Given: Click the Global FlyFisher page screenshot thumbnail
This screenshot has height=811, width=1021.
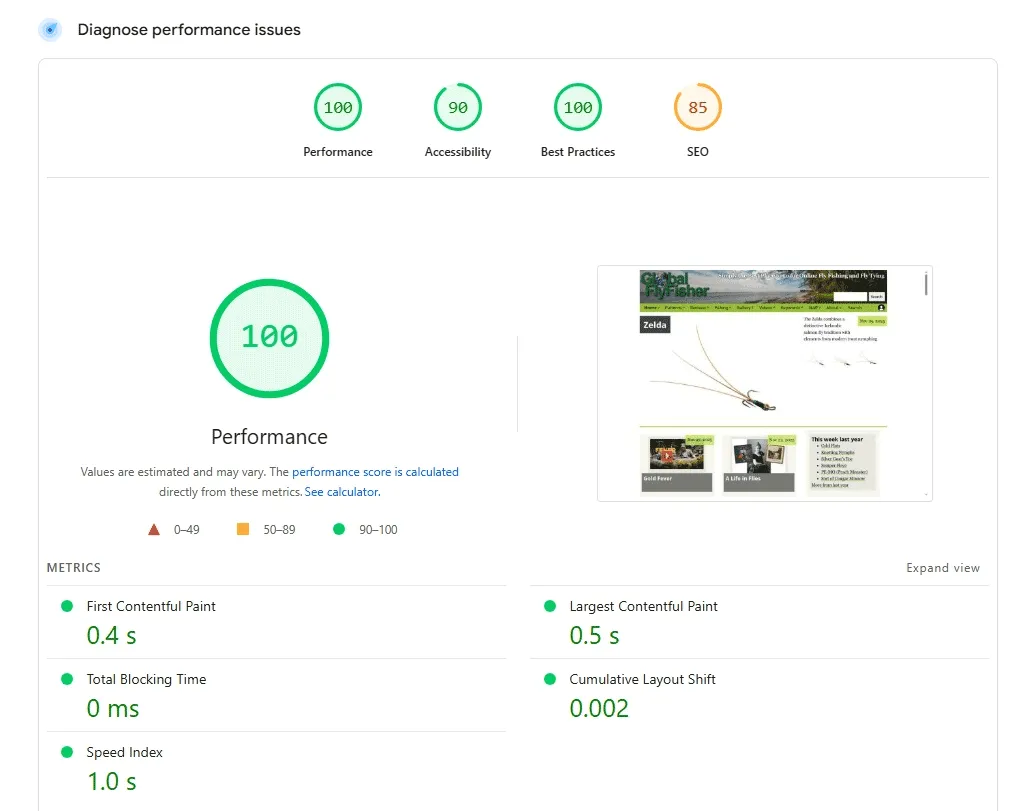Looking at the screenshot, I should (764, 383).
